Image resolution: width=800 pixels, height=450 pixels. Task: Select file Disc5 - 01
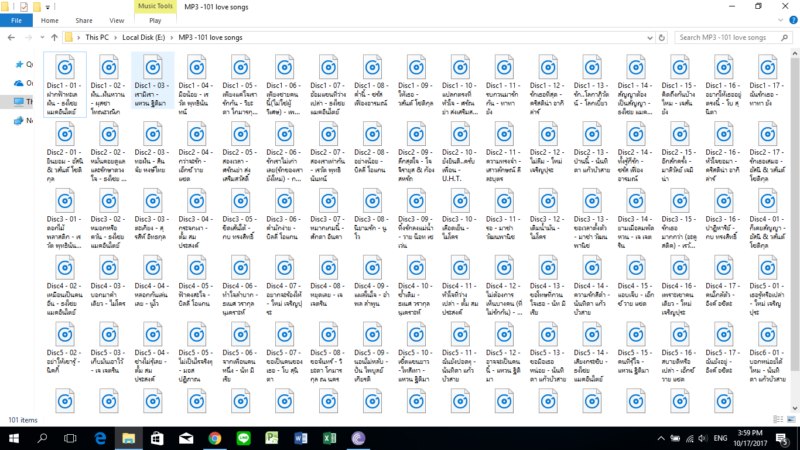(x=767, y=286)
